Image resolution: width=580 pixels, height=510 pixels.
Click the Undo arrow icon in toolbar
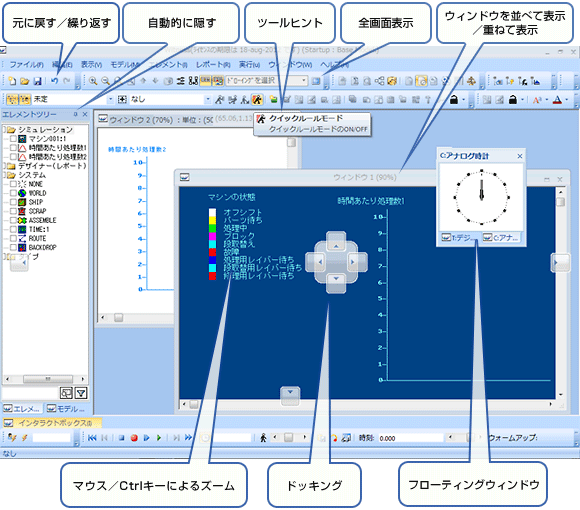point(55,81)
